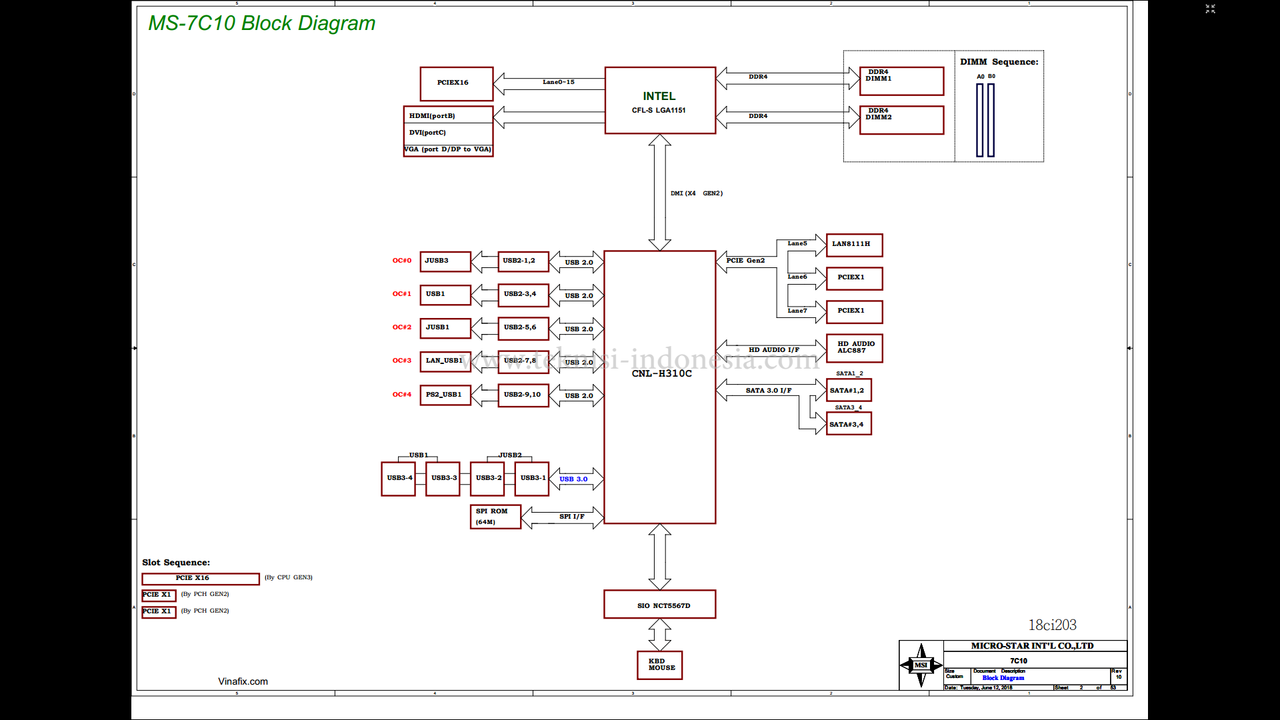Viewport: 1280px width, 720px height.
Task: Click the 'HD AUDIO I/F' arrow label
Action: pyautogui.click(x=775, y=349)
